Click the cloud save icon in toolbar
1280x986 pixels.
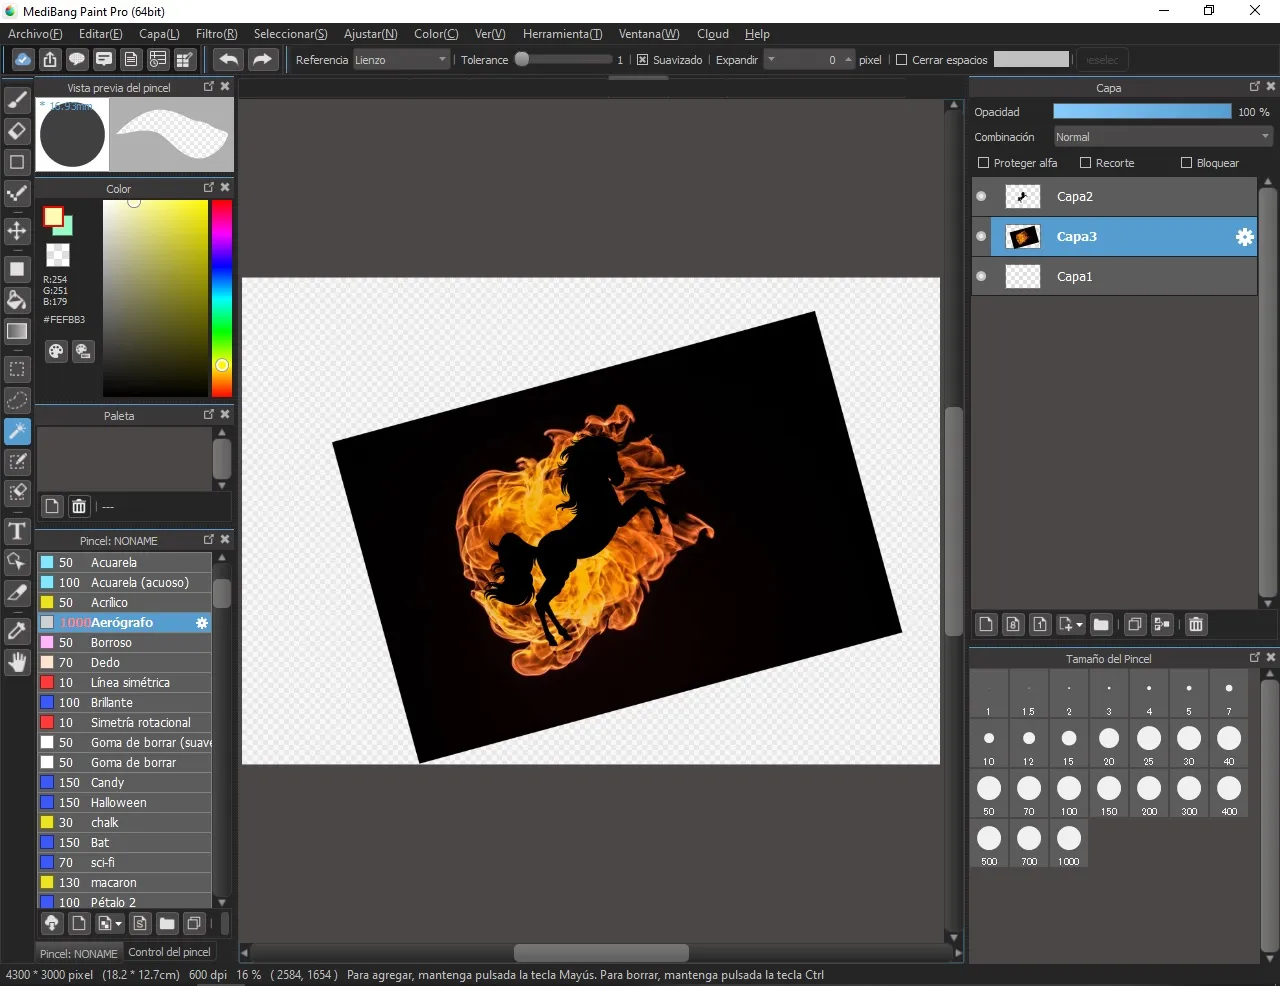pos(22,59)
